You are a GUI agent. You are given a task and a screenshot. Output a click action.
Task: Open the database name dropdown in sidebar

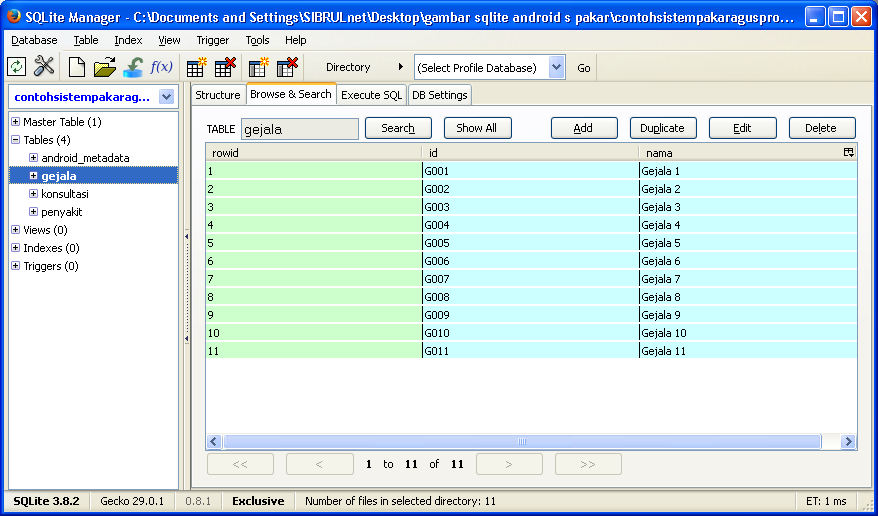pos(166,97)
